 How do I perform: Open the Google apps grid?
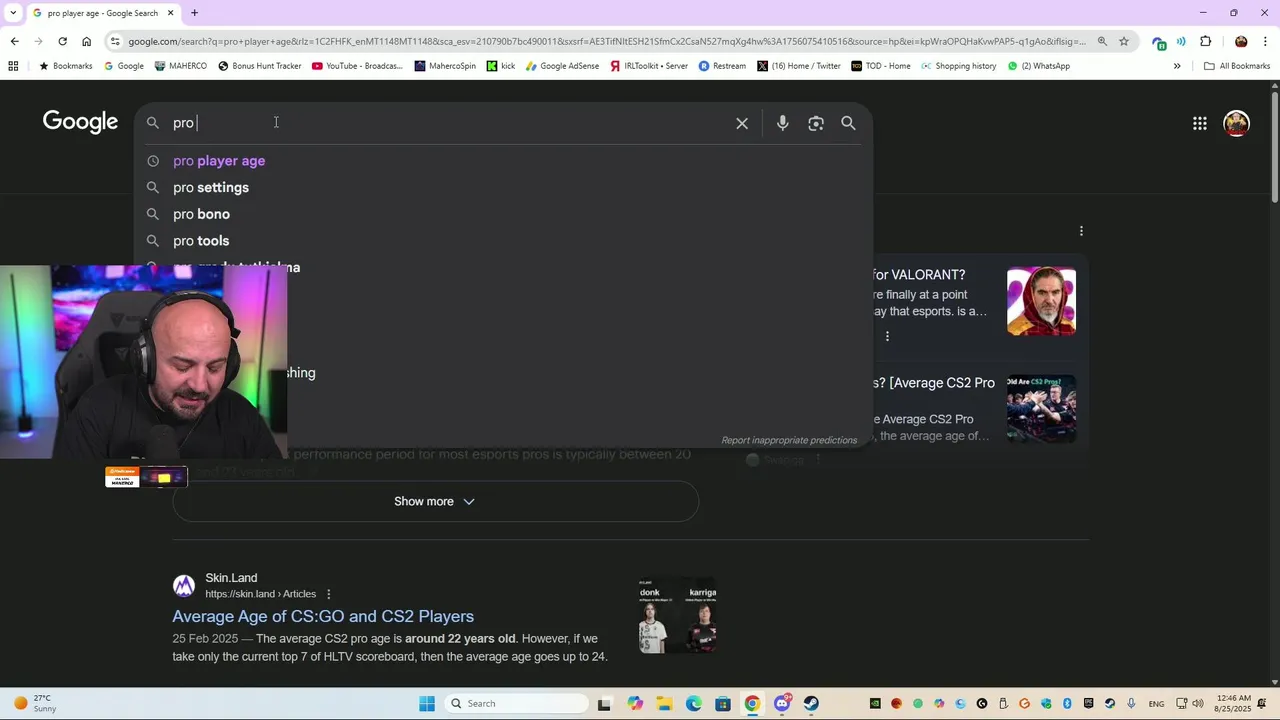click(x=1200, y=123)
